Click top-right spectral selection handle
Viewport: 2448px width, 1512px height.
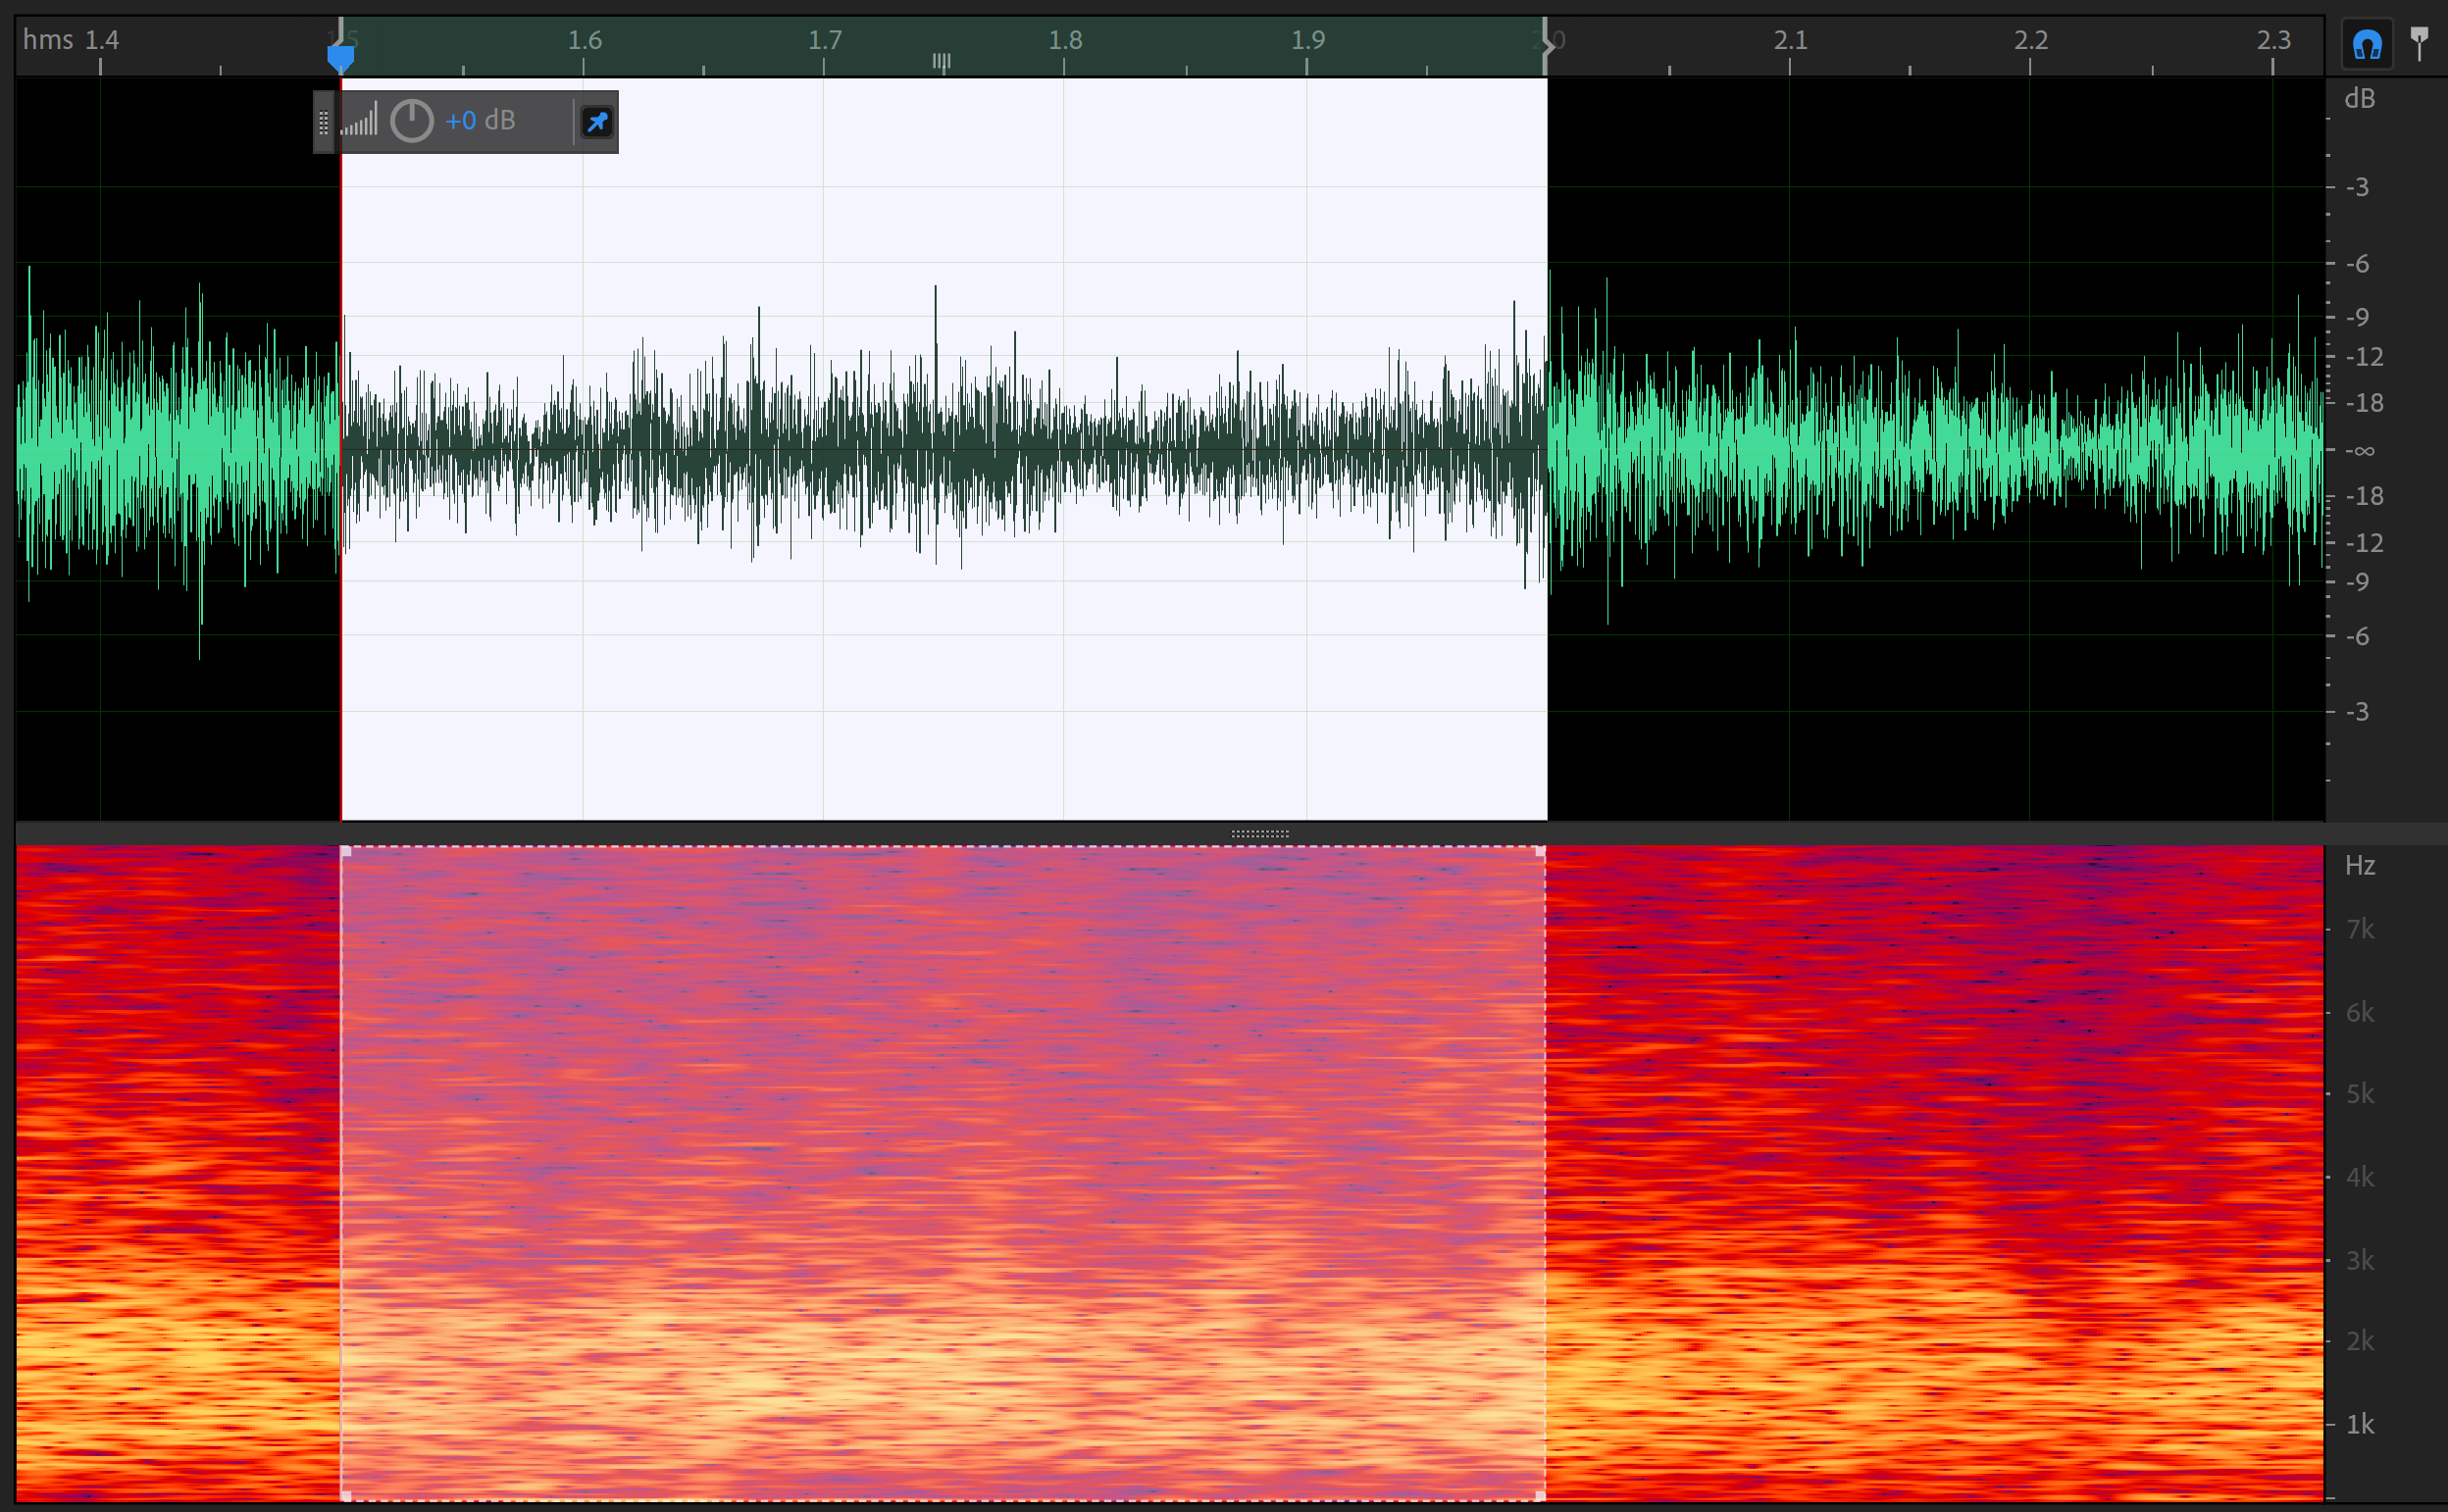click(x=1540, y=851)
